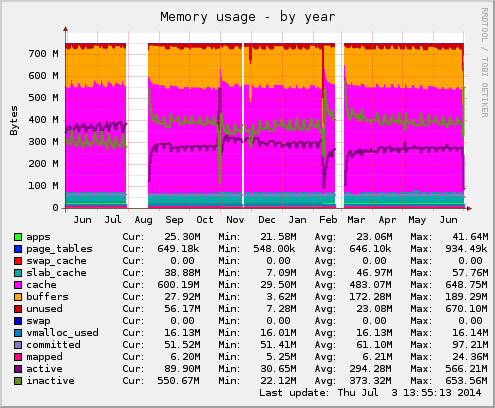Click the green apps legend swatch

[18, 237]
